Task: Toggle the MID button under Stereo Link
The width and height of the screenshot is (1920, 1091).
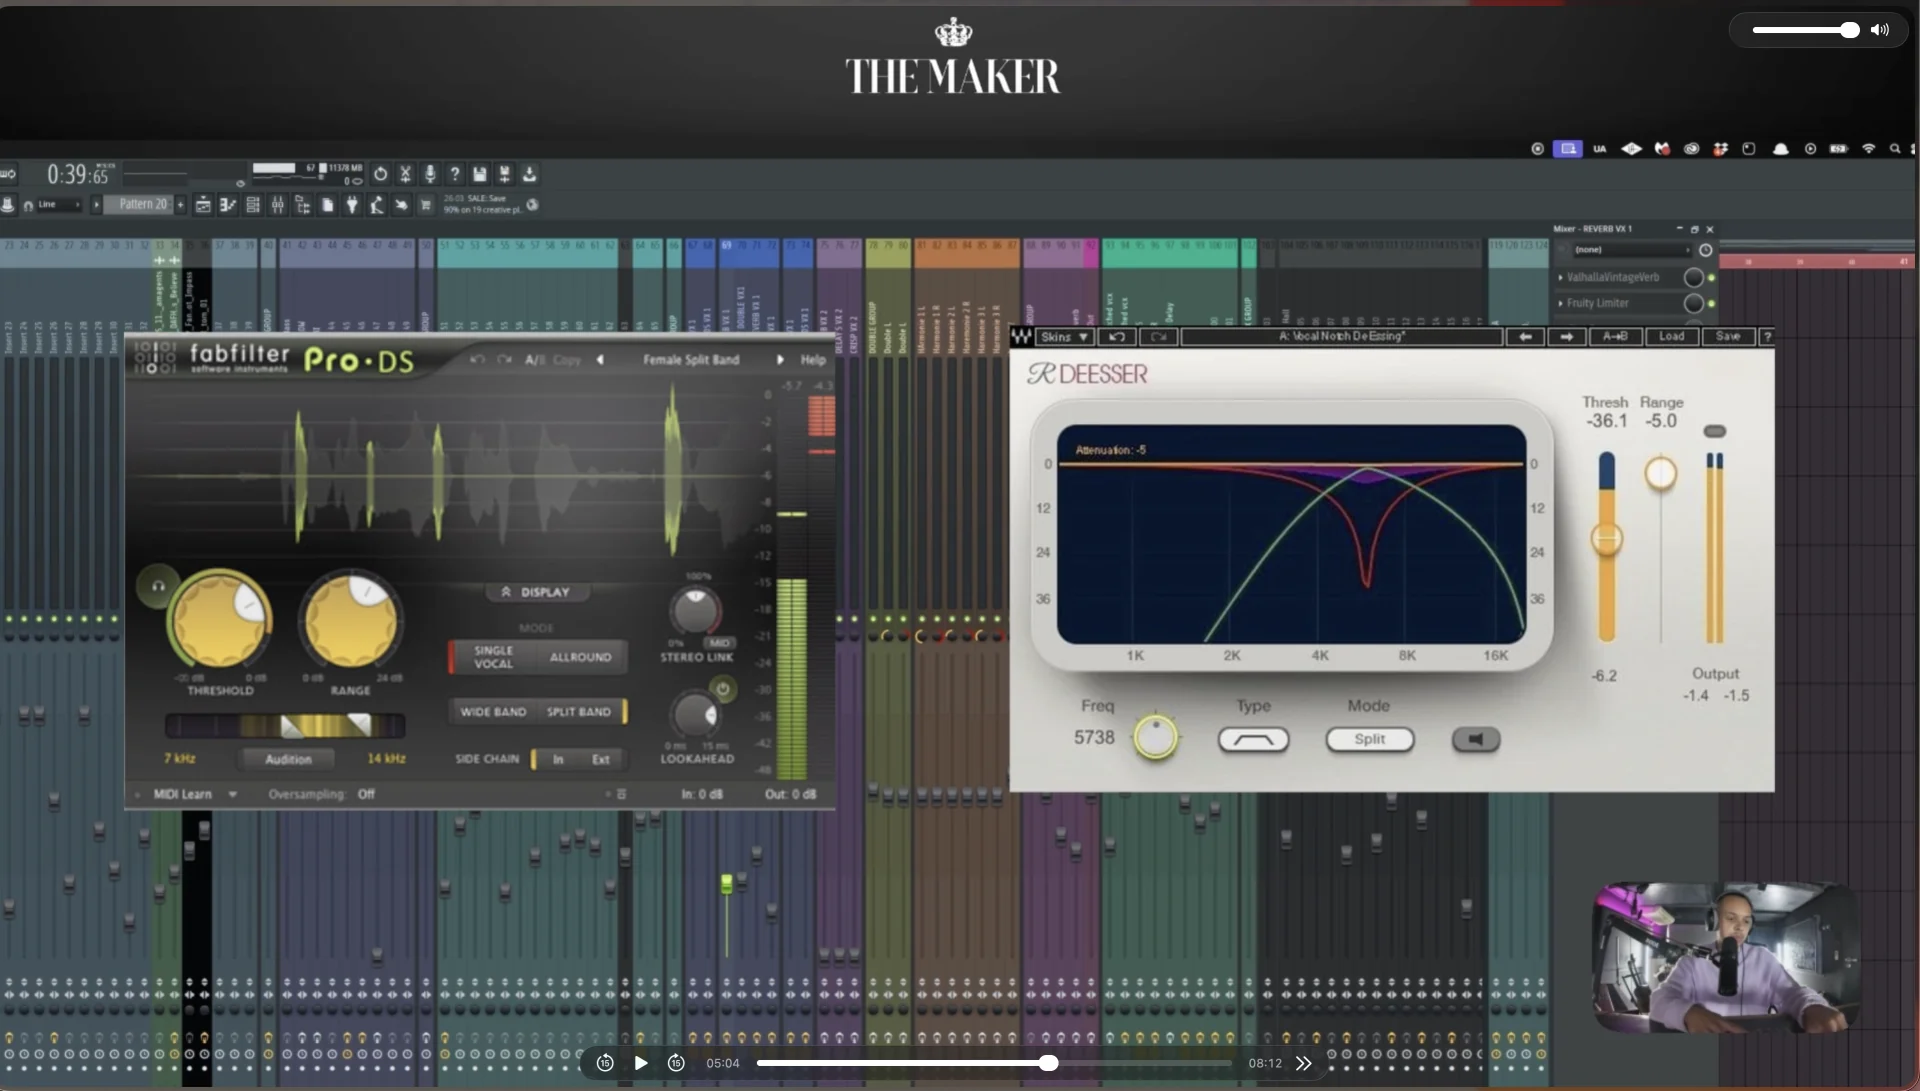Action: [719, 643]
